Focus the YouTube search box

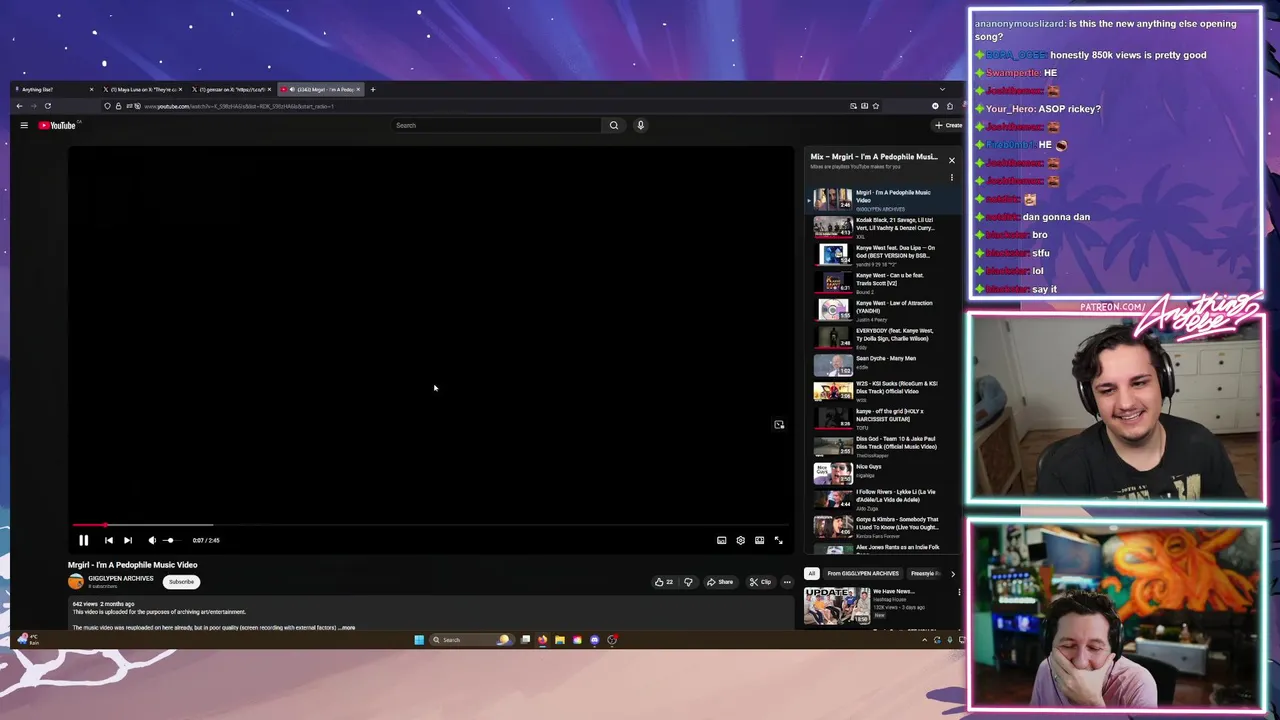click(496, 125)
